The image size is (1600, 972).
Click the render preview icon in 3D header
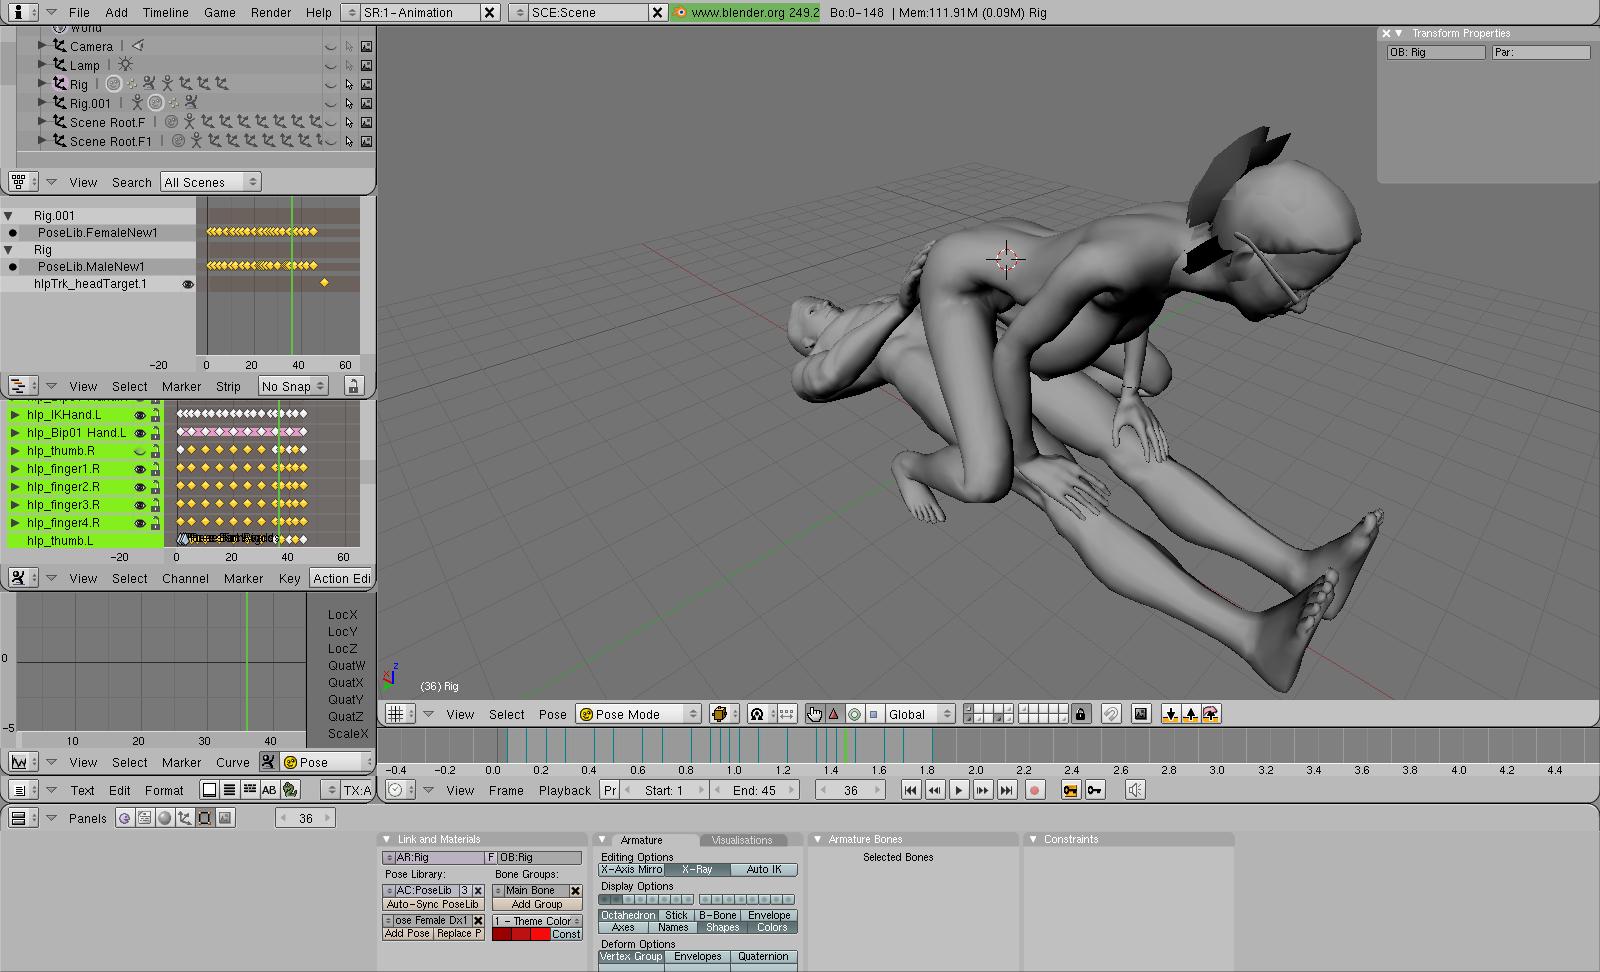tap(1140, 714)
